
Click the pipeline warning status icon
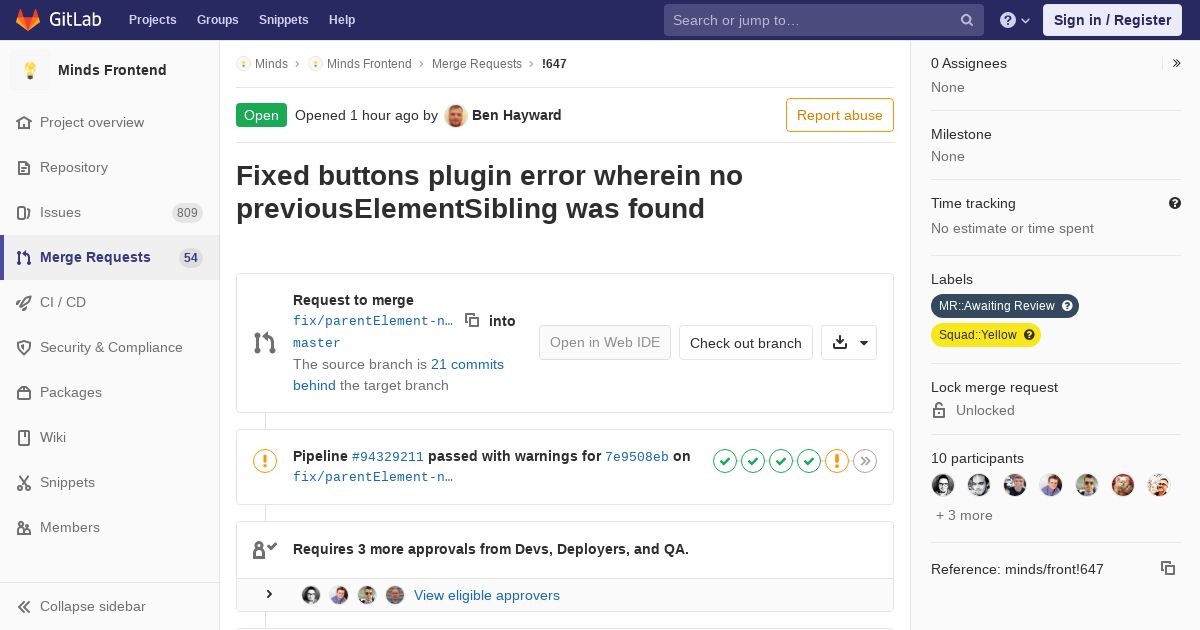click(x=265, y=461)
